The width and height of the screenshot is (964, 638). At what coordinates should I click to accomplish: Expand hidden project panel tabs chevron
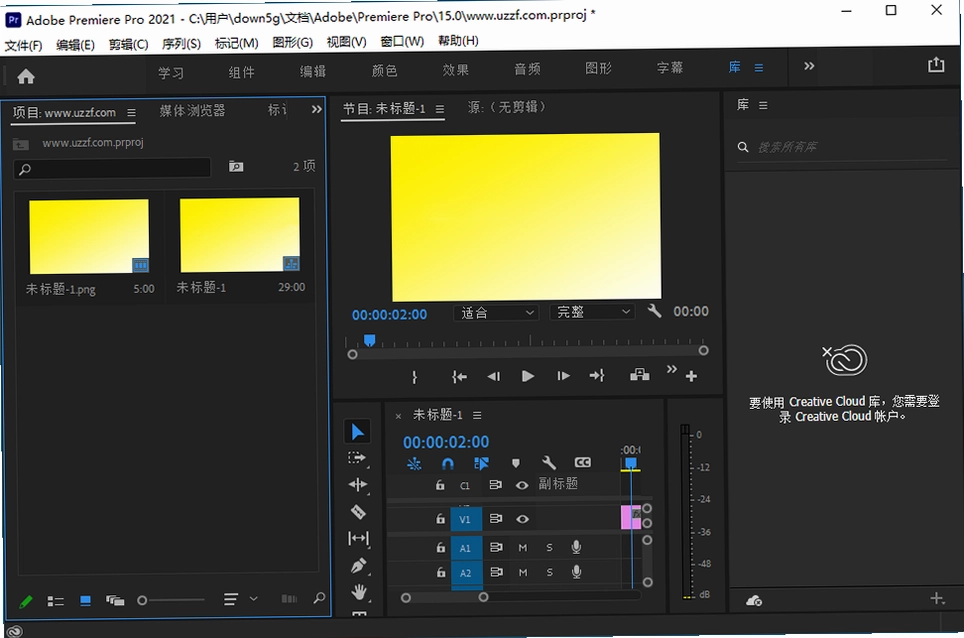click(317, 109)
